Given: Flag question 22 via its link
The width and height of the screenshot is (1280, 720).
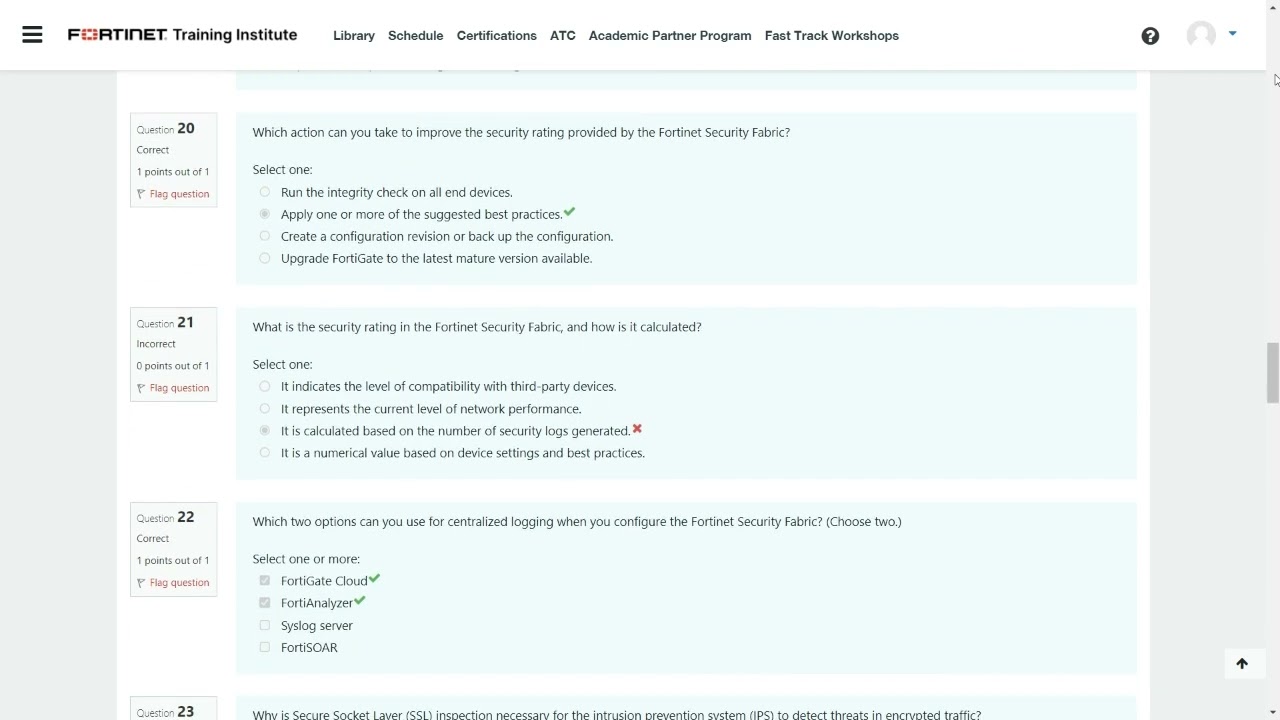Looking at the screenshot, I should coord(179,583).
